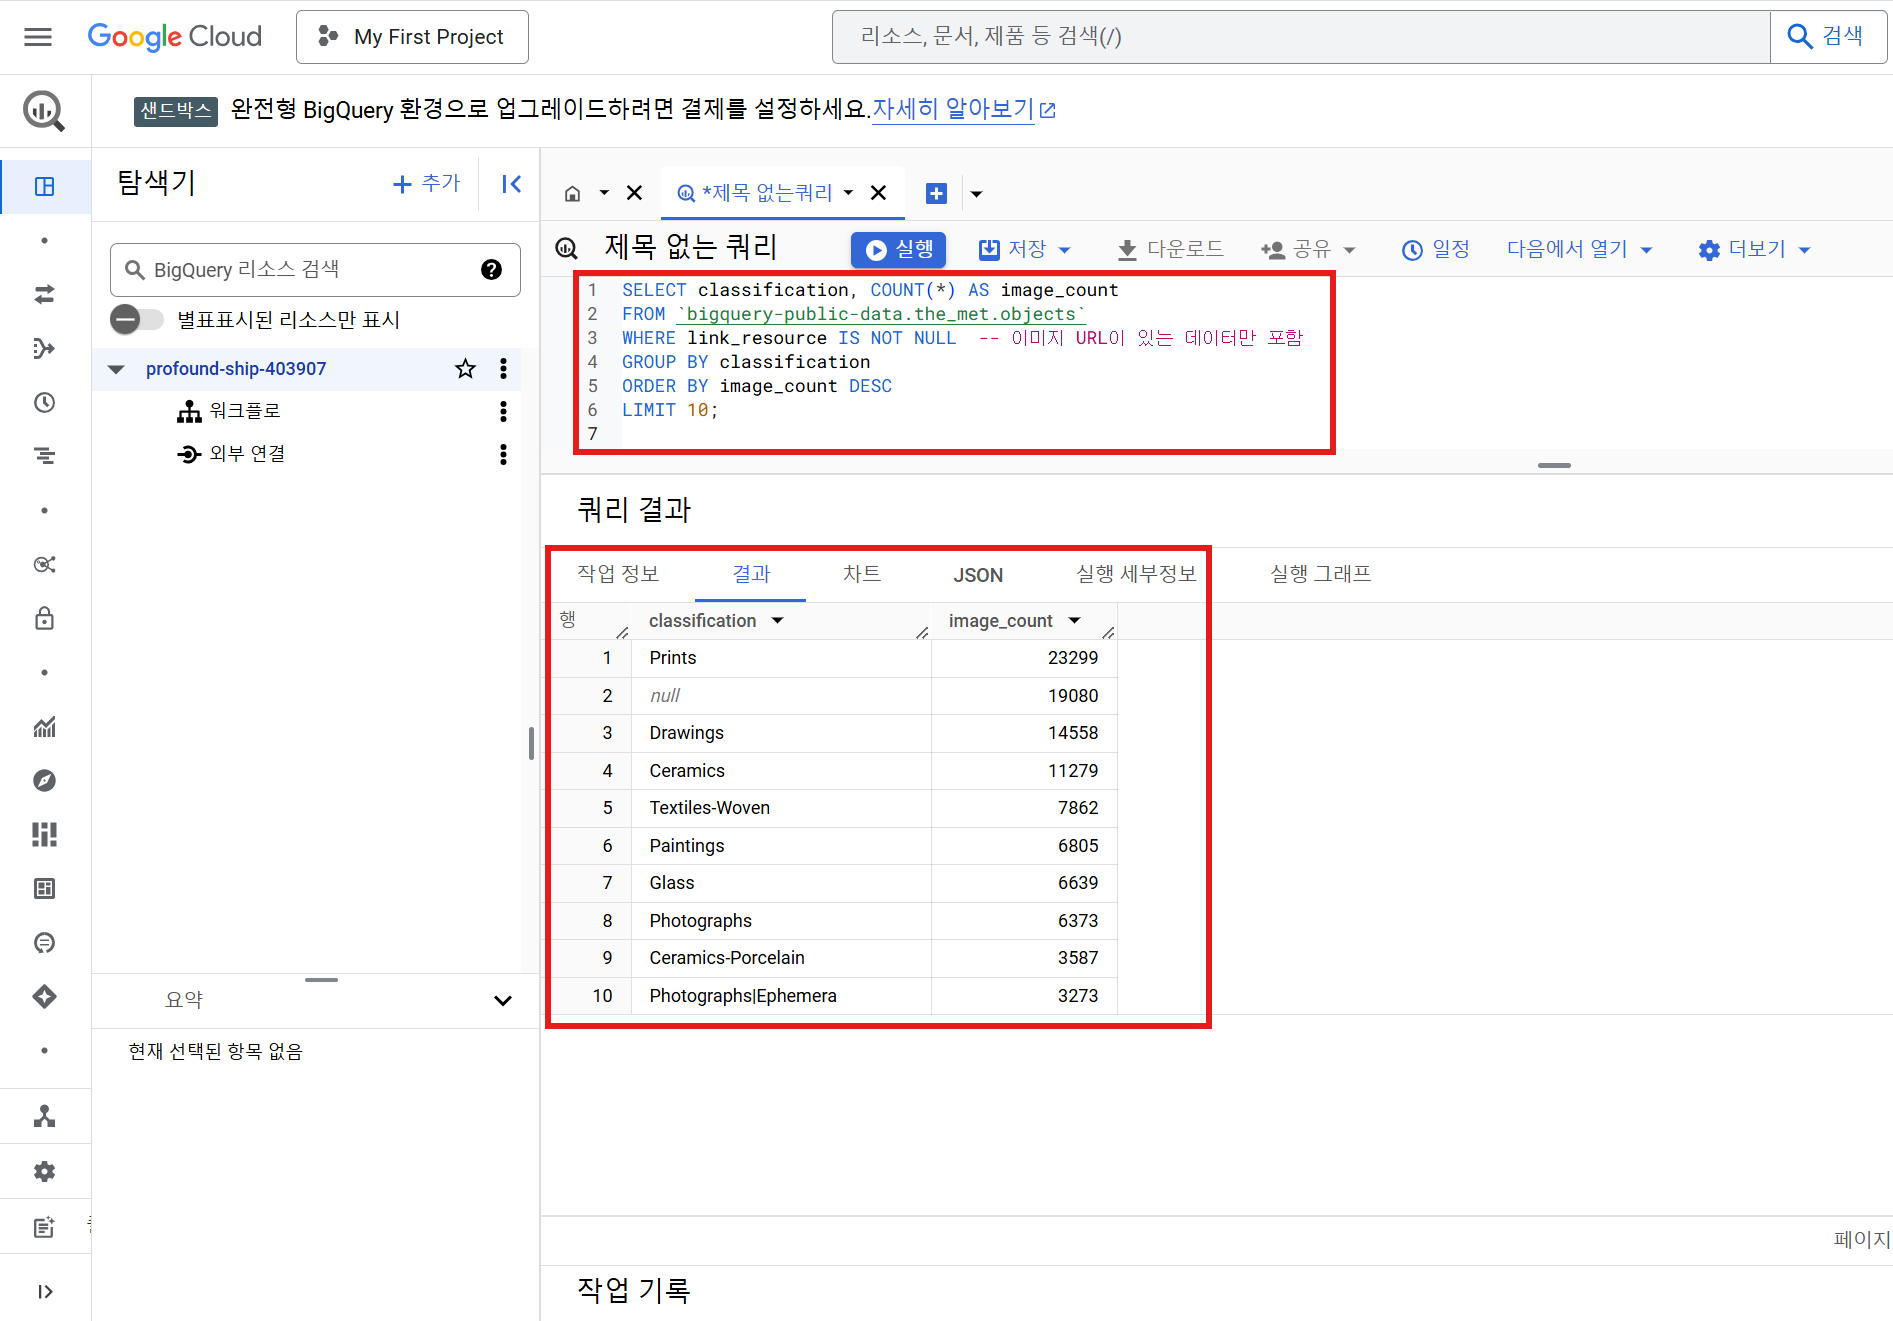Star the profound-ship-403907 project
Screen dimensions: 1893x1321
coord(465,369)
